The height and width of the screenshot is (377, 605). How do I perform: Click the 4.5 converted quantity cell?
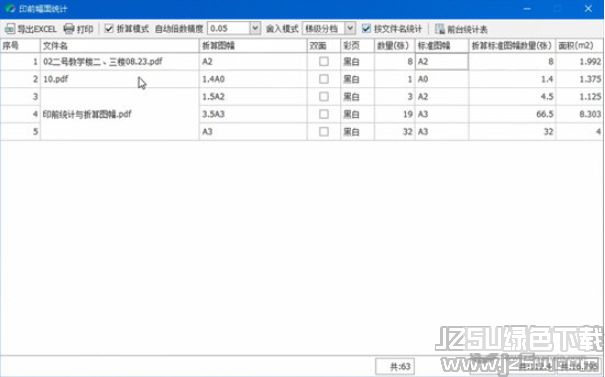[x=512, y=96]
